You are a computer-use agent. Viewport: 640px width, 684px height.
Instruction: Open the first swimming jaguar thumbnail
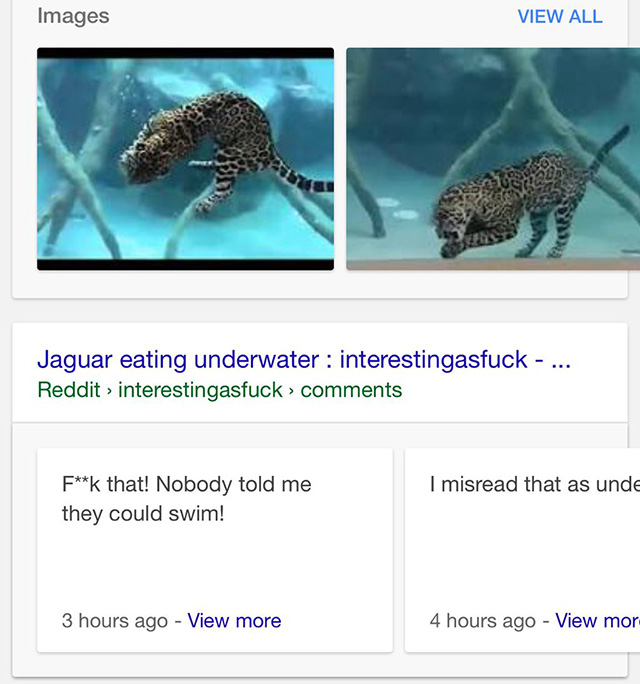[185, 159]
